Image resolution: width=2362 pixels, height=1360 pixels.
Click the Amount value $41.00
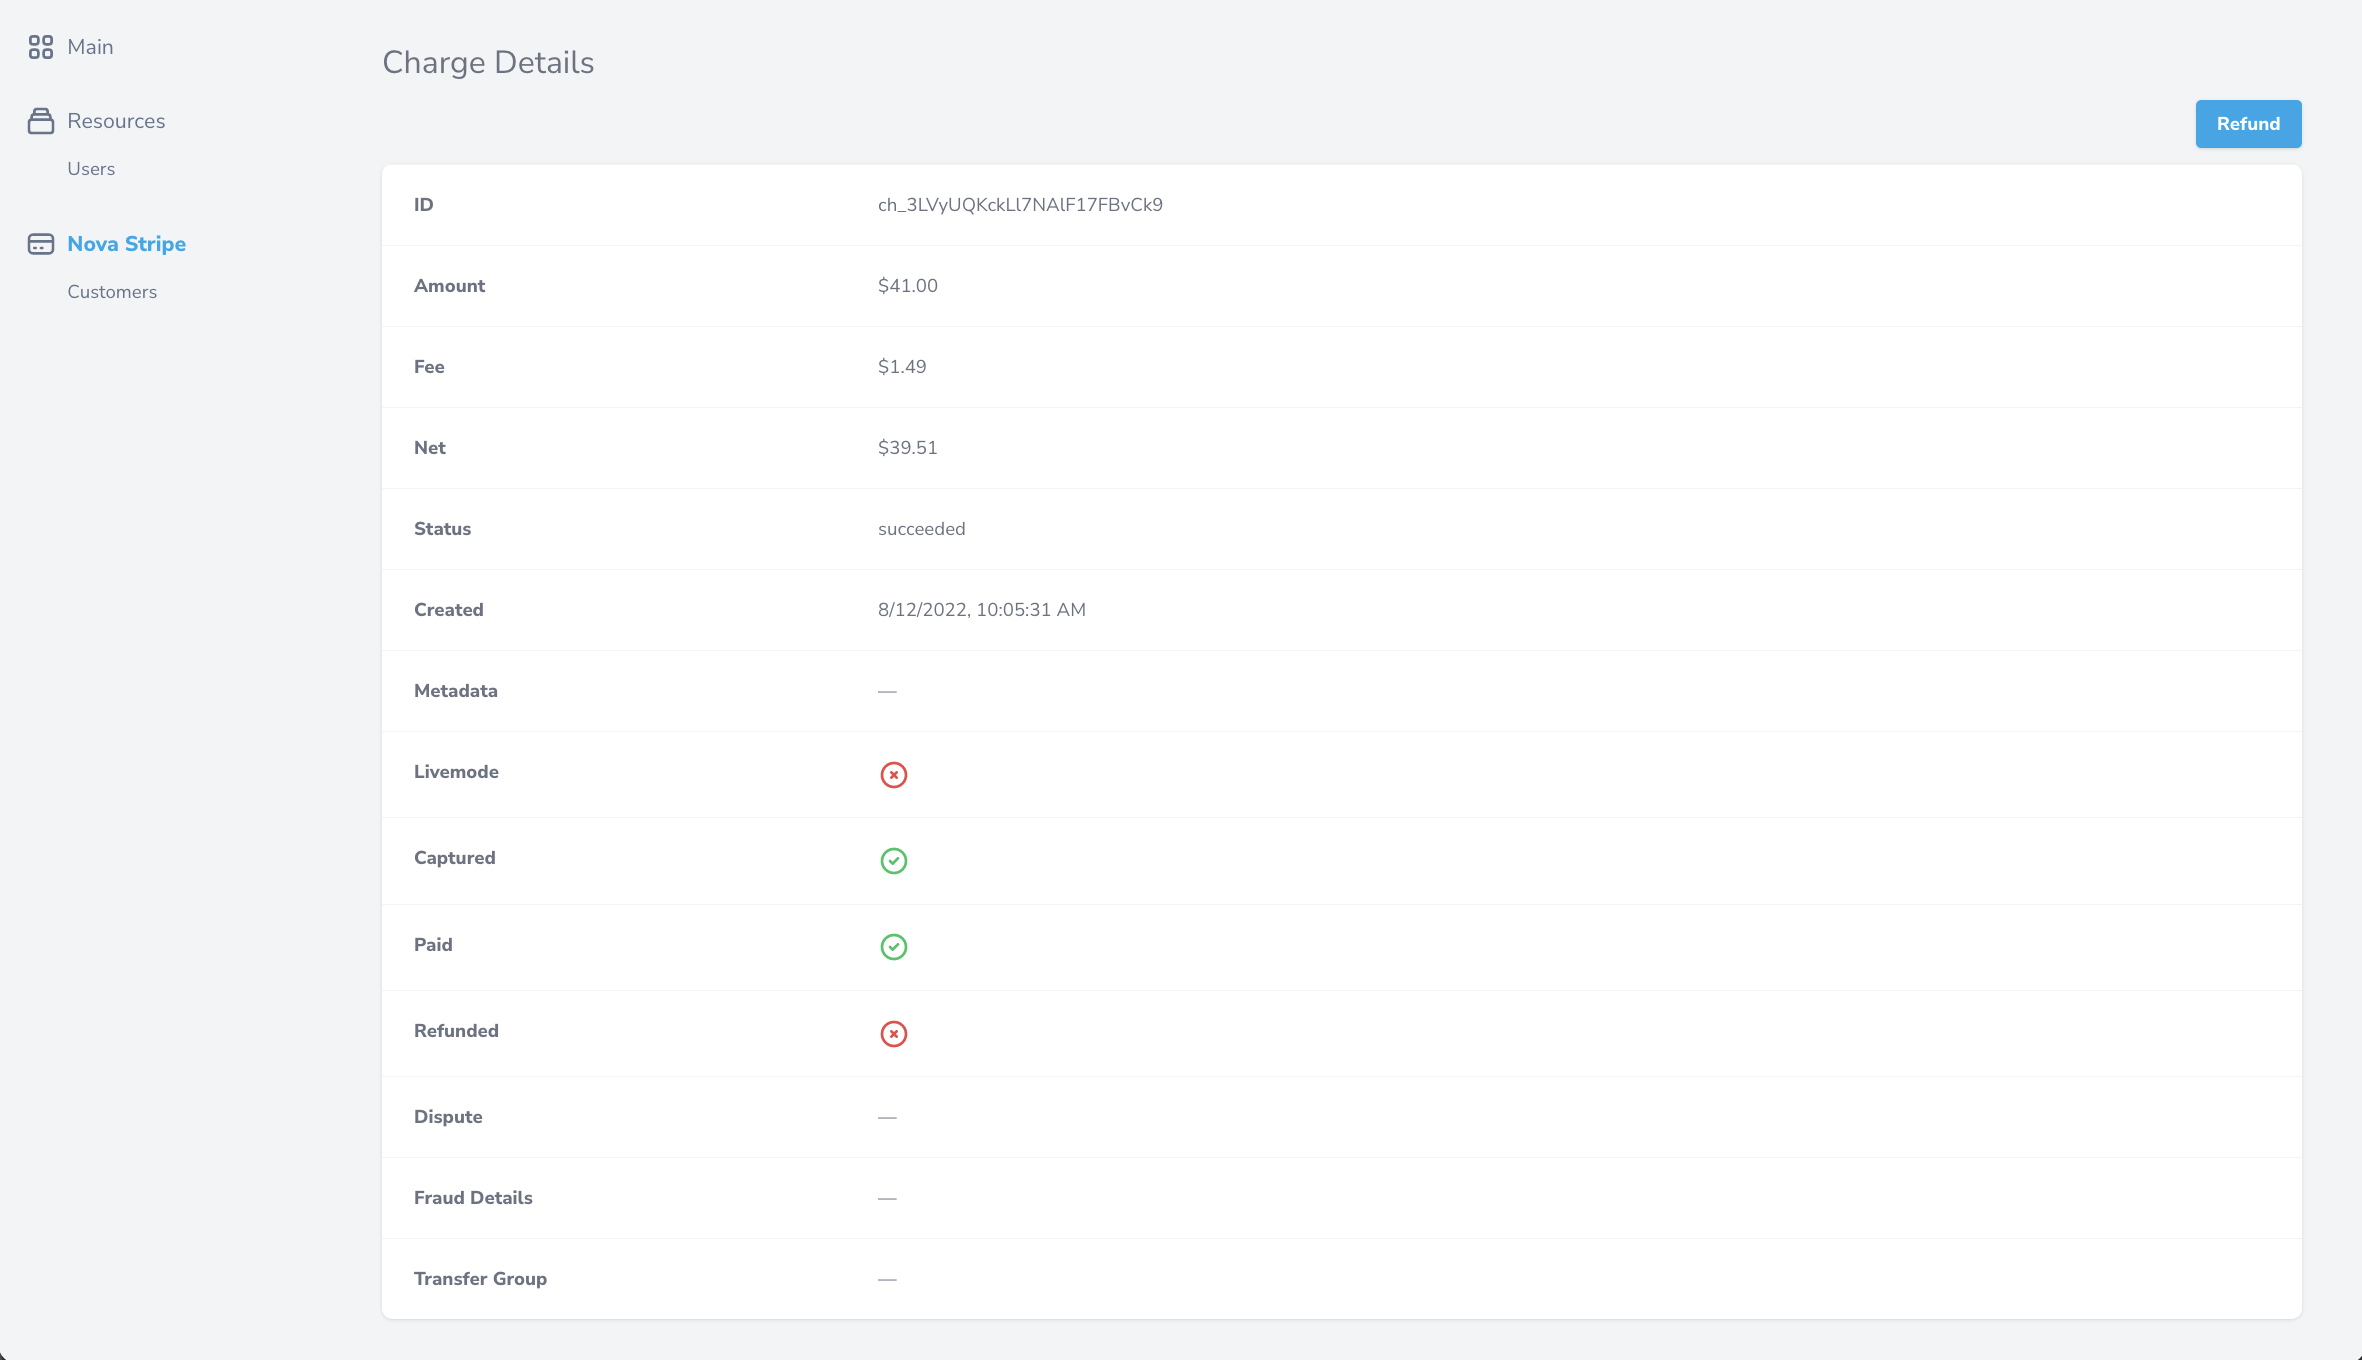tap(907, 286)
